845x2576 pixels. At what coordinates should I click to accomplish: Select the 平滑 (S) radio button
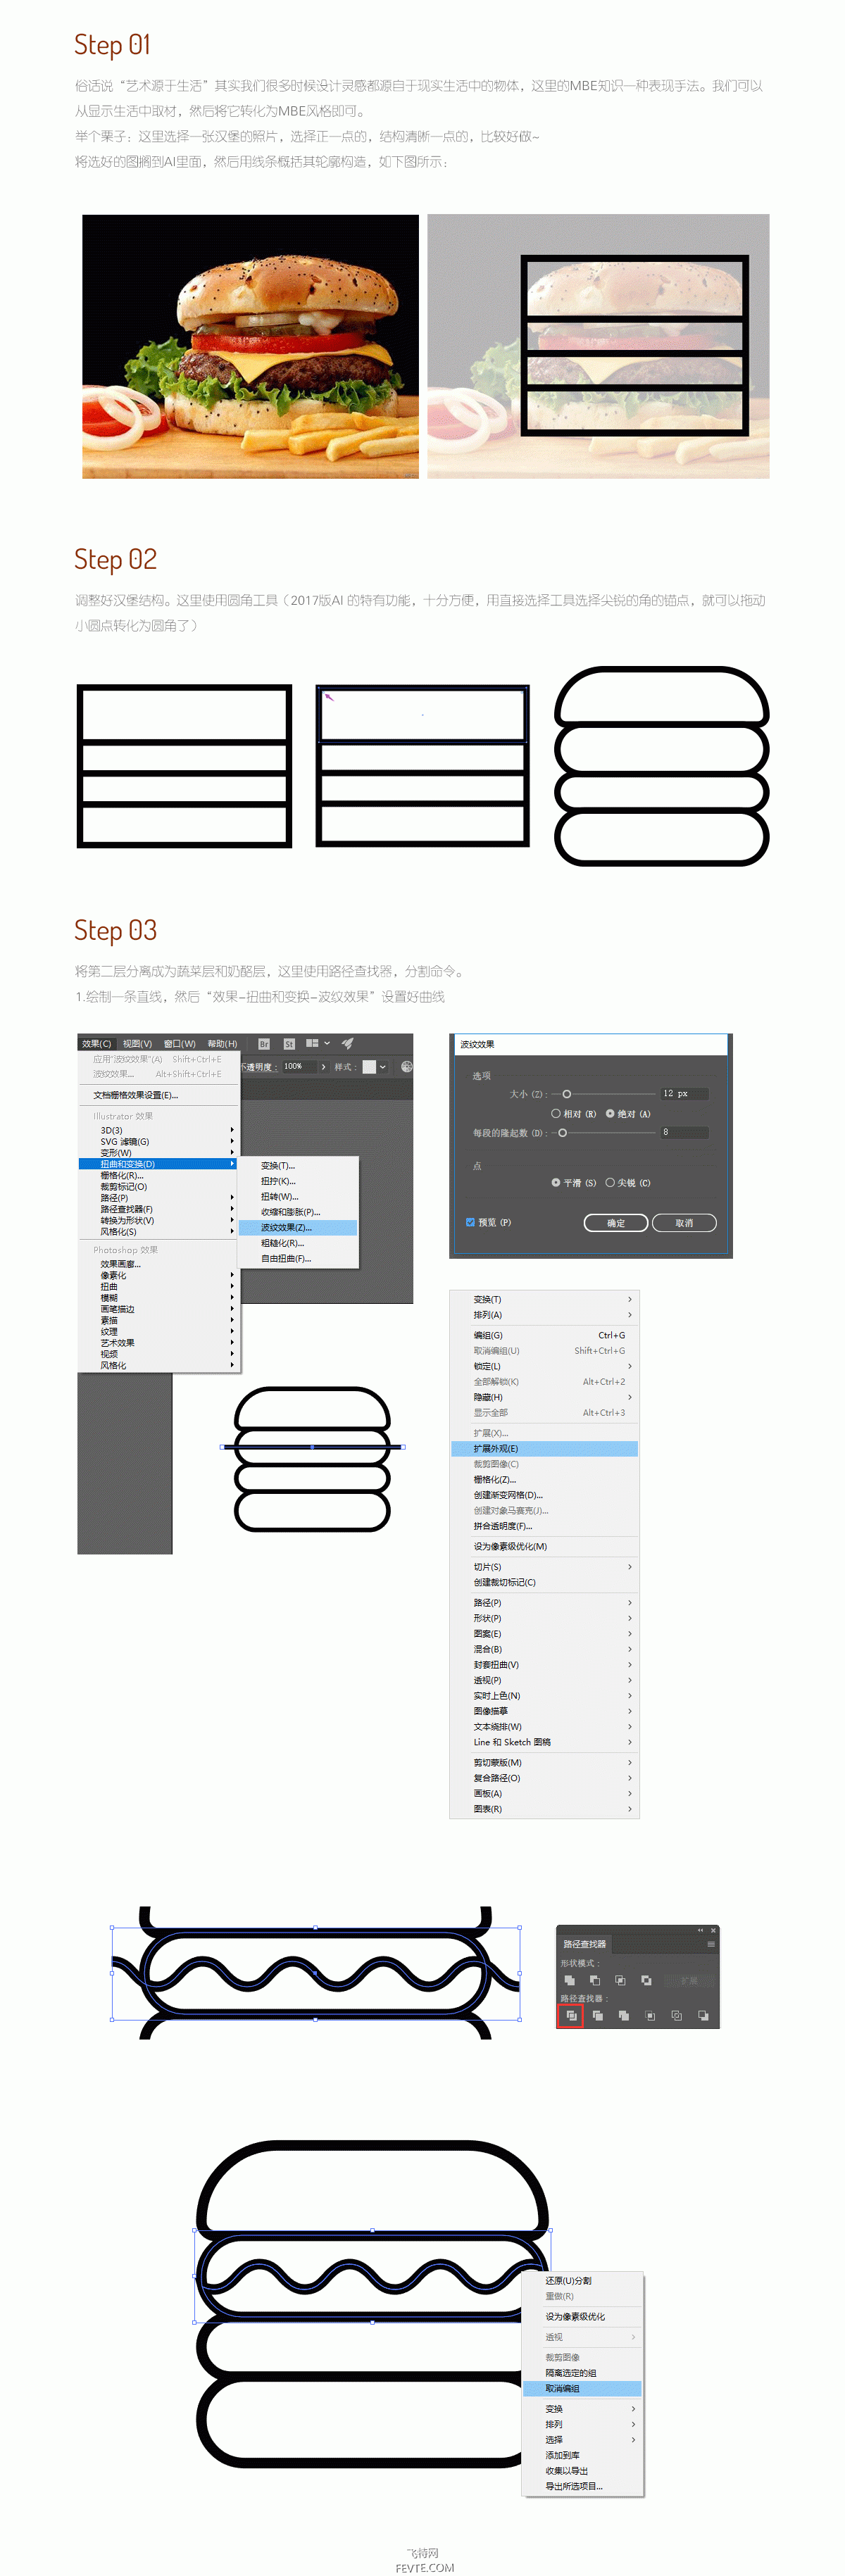coord(556,1182)
